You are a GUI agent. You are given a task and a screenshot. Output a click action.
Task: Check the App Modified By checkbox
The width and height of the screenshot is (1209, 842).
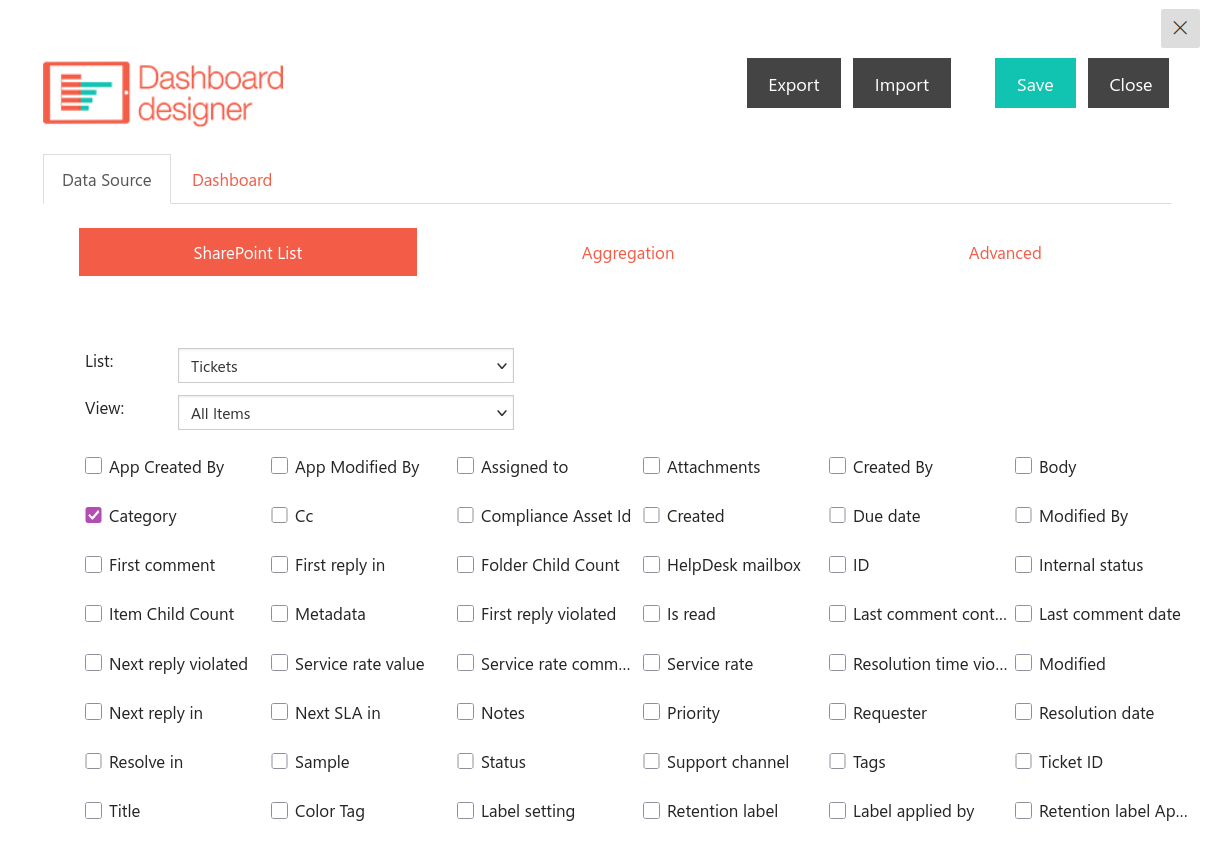[x=279, y=466]
